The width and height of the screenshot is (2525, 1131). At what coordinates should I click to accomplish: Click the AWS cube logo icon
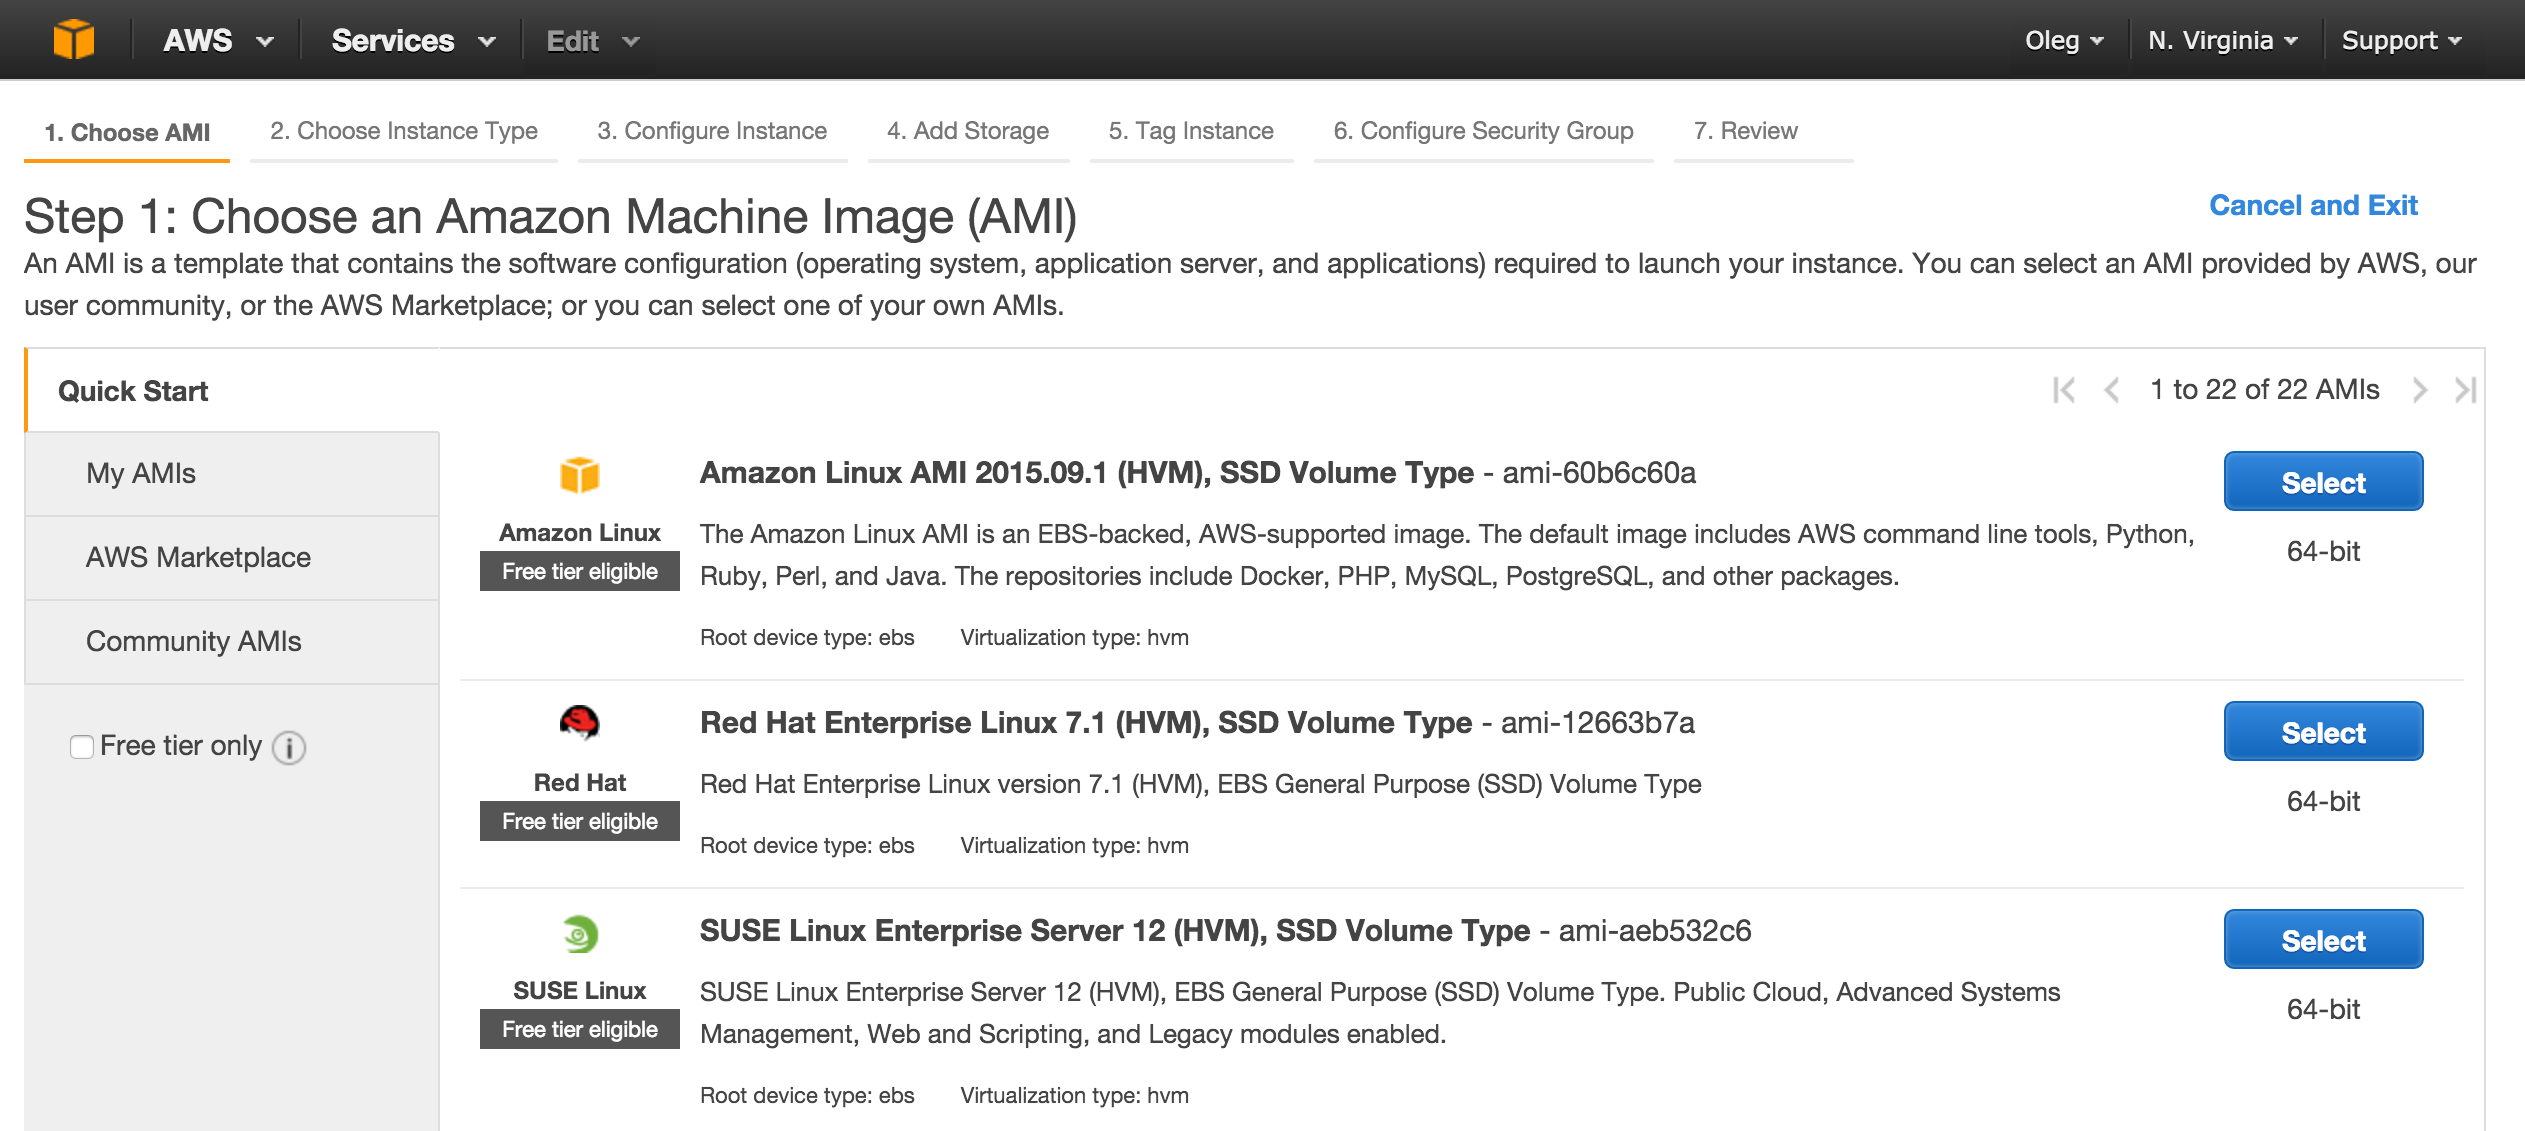pyautogui.click(x=73, y=40)
